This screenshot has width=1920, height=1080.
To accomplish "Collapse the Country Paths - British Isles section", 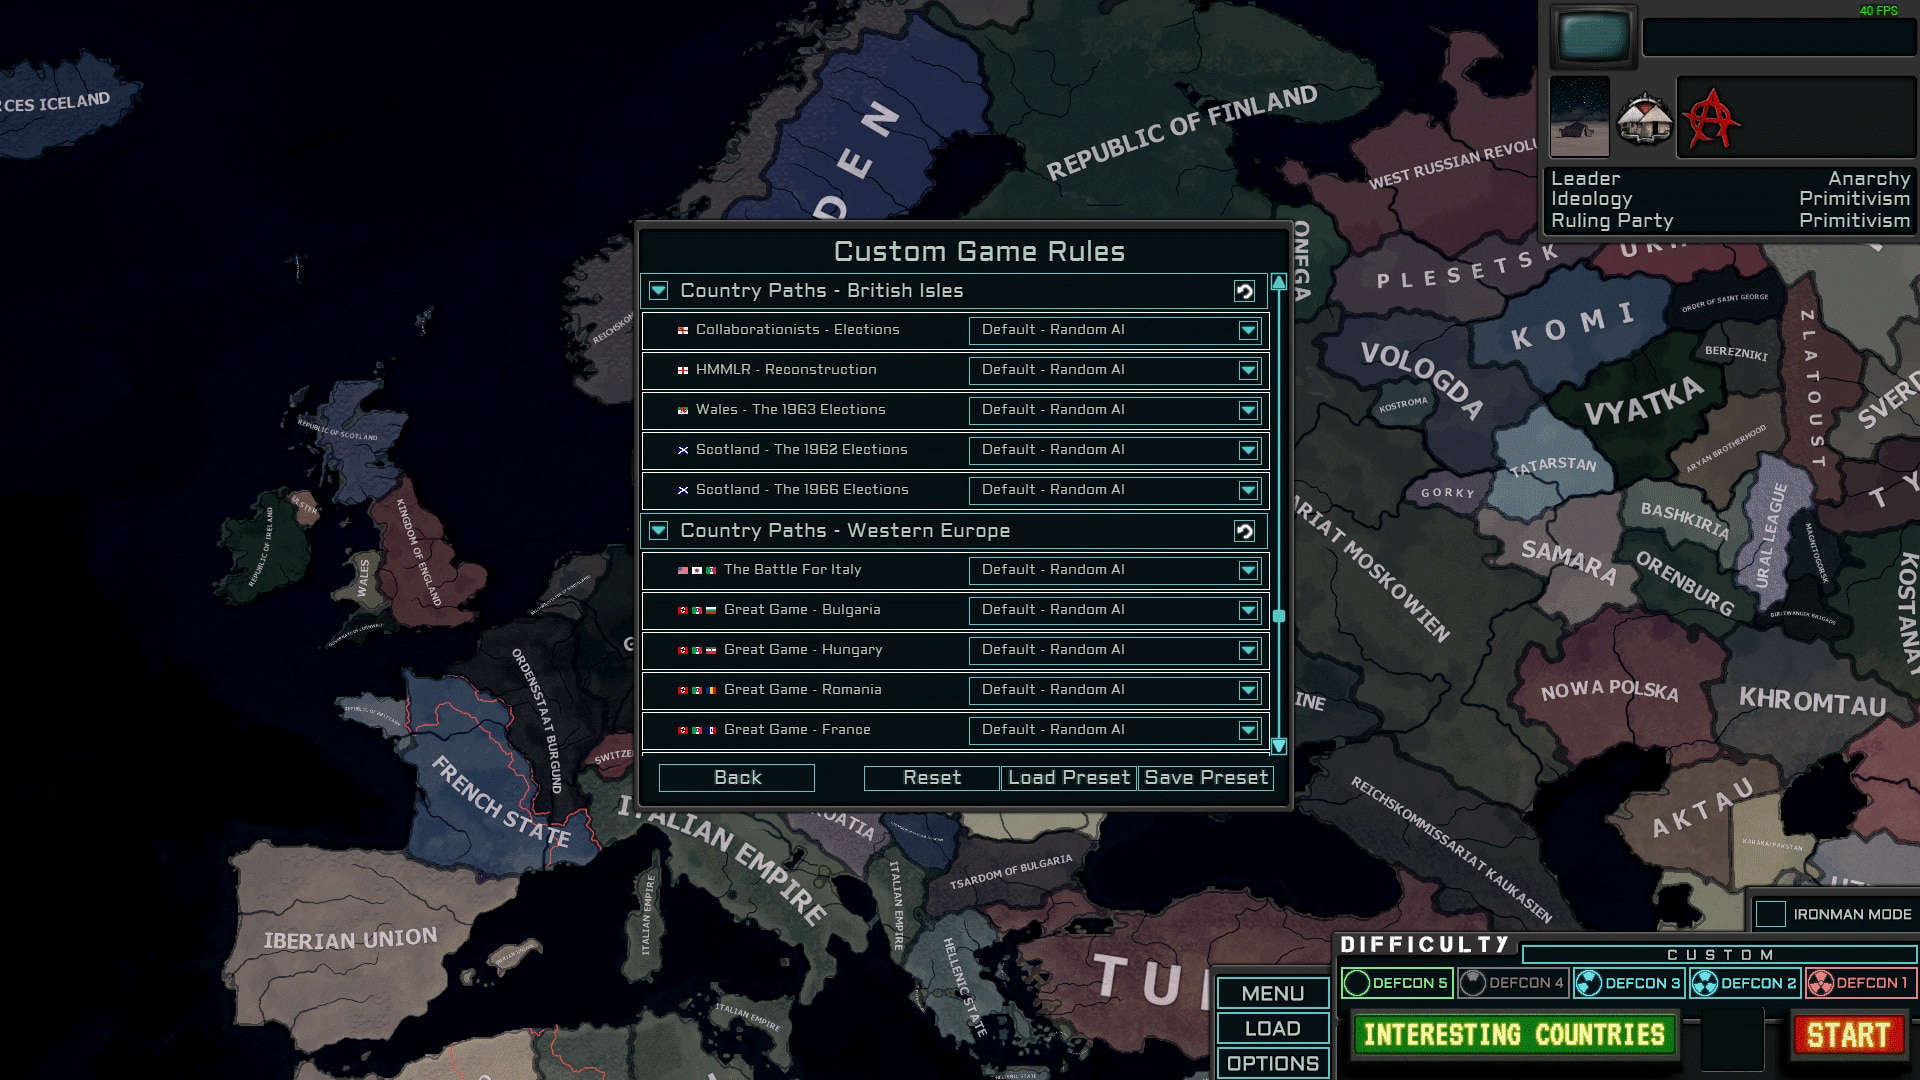I will 659,291.
